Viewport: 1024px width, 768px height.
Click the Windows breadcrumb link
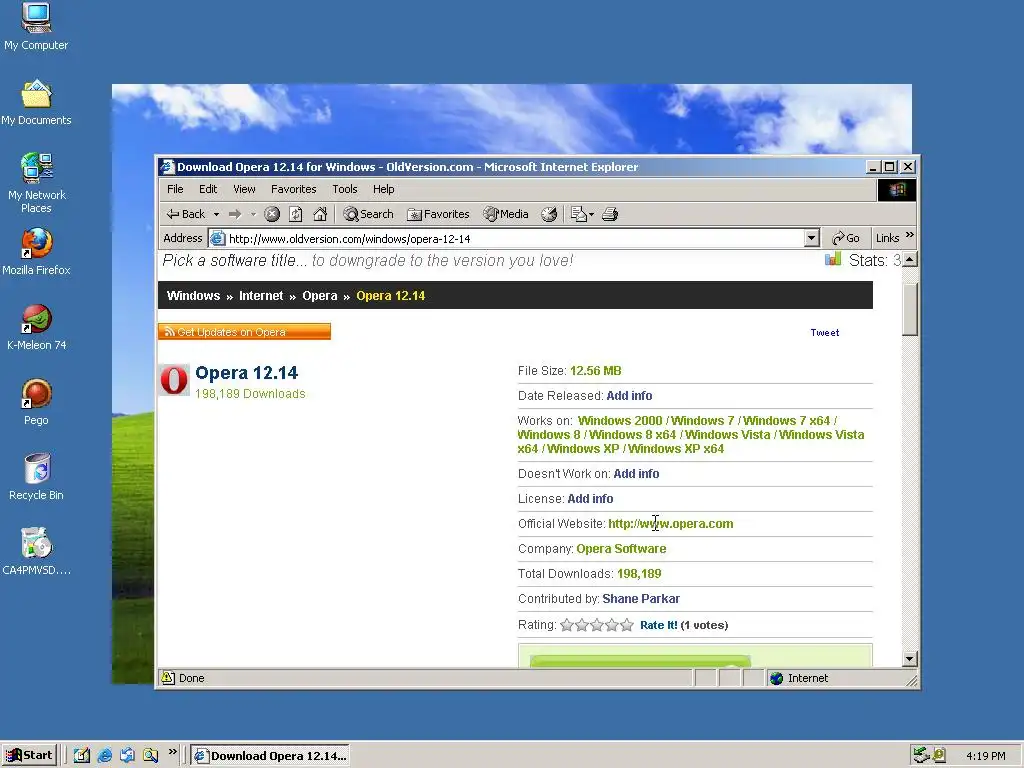(x=193, y=296)
